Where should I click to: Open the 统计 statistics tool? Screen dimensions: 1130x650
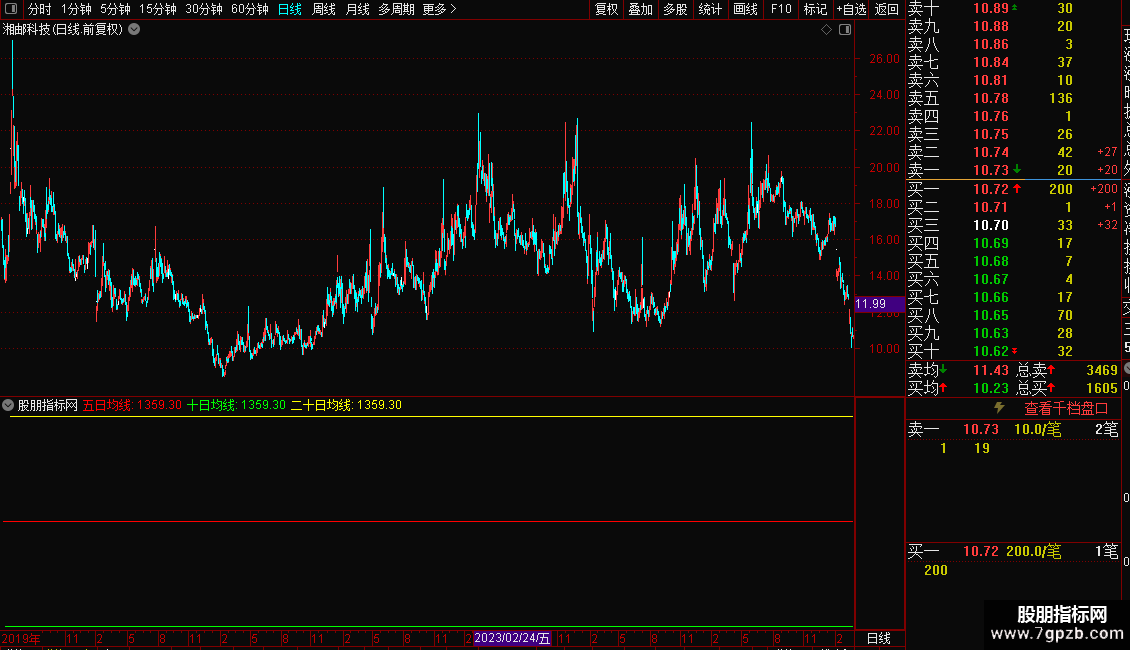coord(710,9)
